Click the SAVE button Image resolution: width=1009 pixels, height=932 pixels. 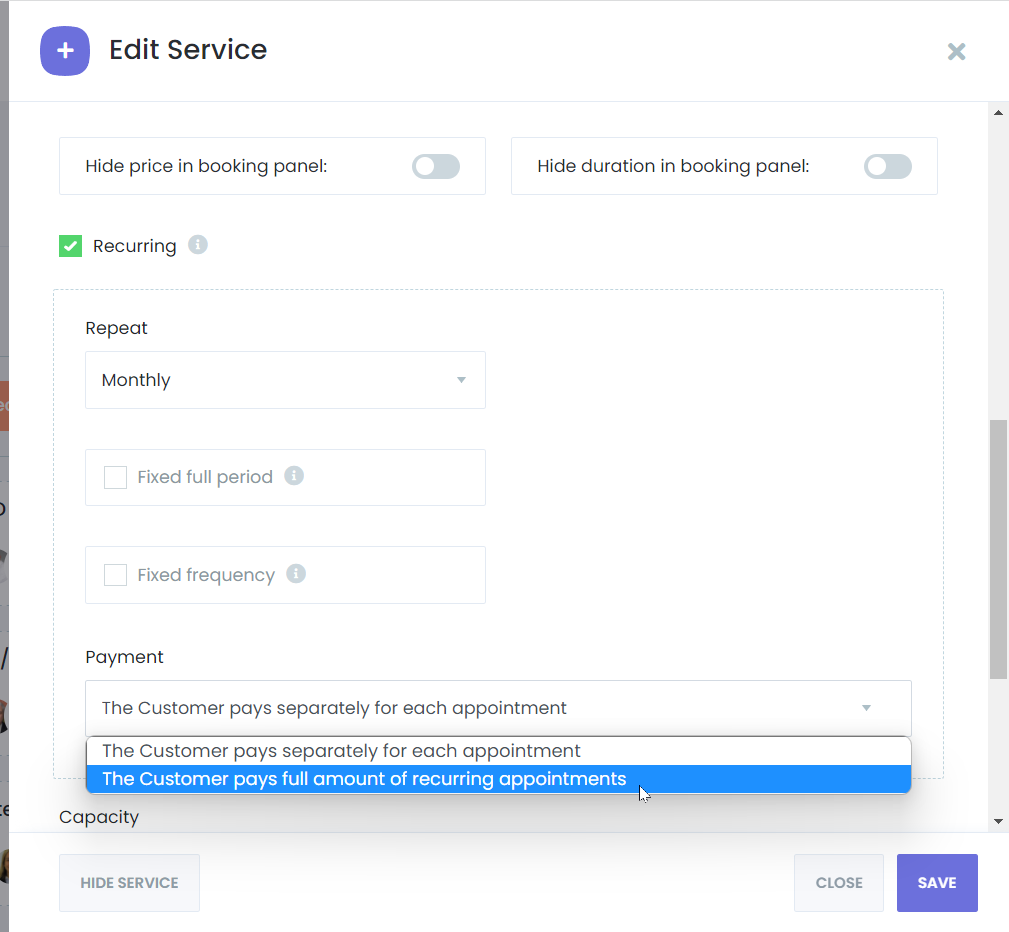(936, 883)
